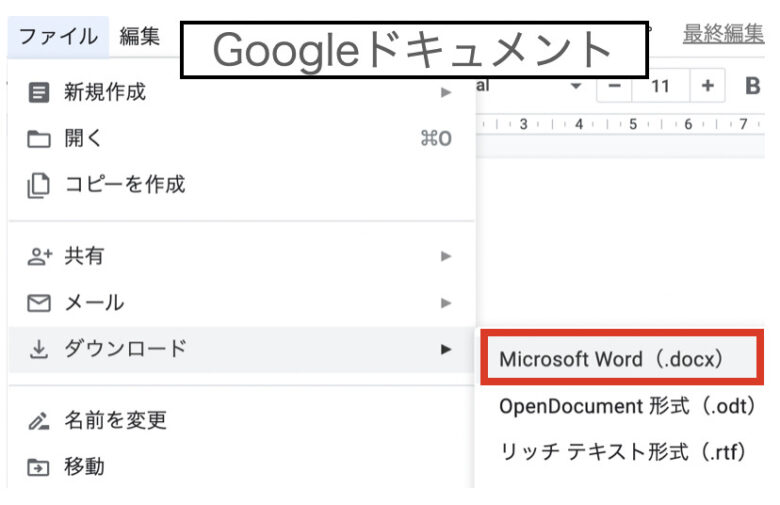
Task: Click the ダウンロード download icon
Action: pyautogui.click(x=39, y=349)
